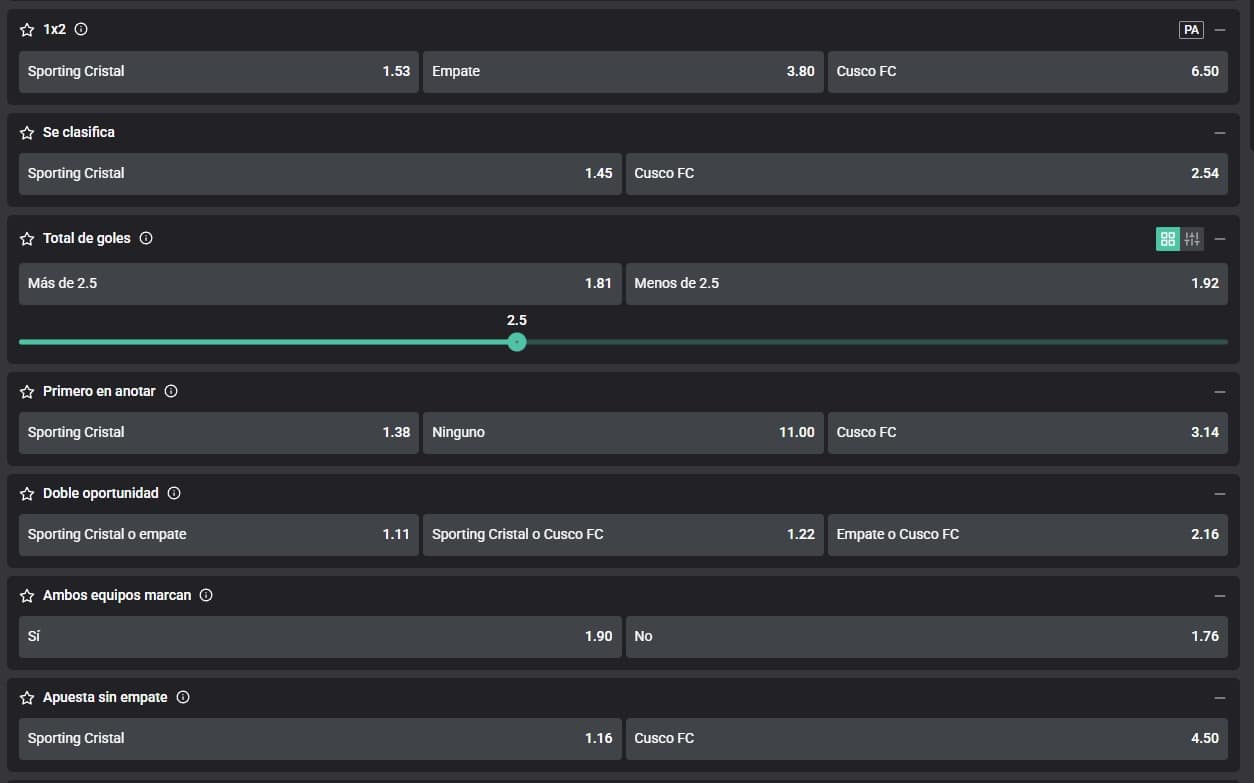The width and height of the screenshot is (1254, 783).
Task: Select No for Ambos equipos marcan
Action: coord(926,637)
